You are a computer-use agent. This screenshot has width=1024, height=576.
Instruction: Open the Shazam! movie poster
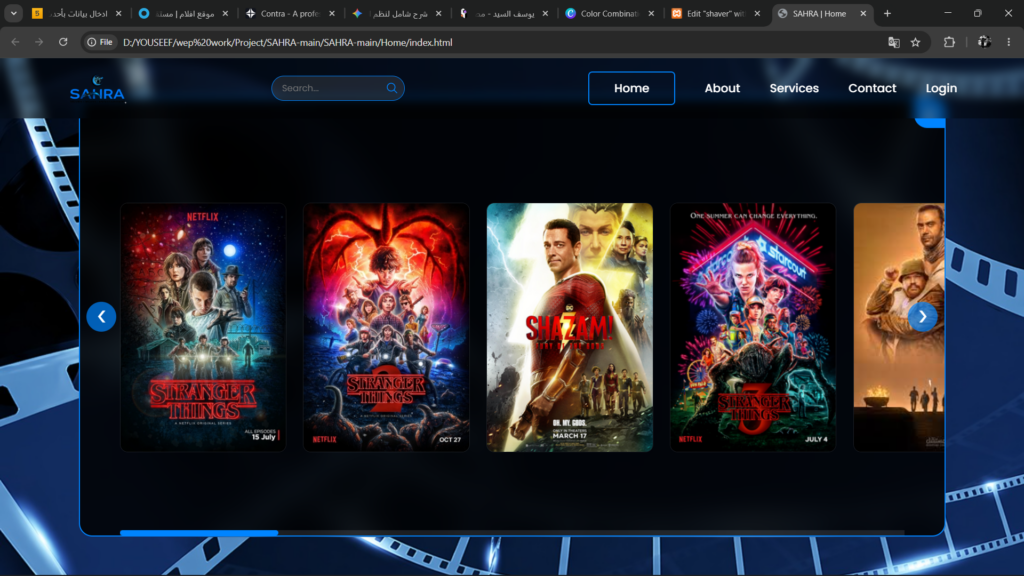coord(569,327)
